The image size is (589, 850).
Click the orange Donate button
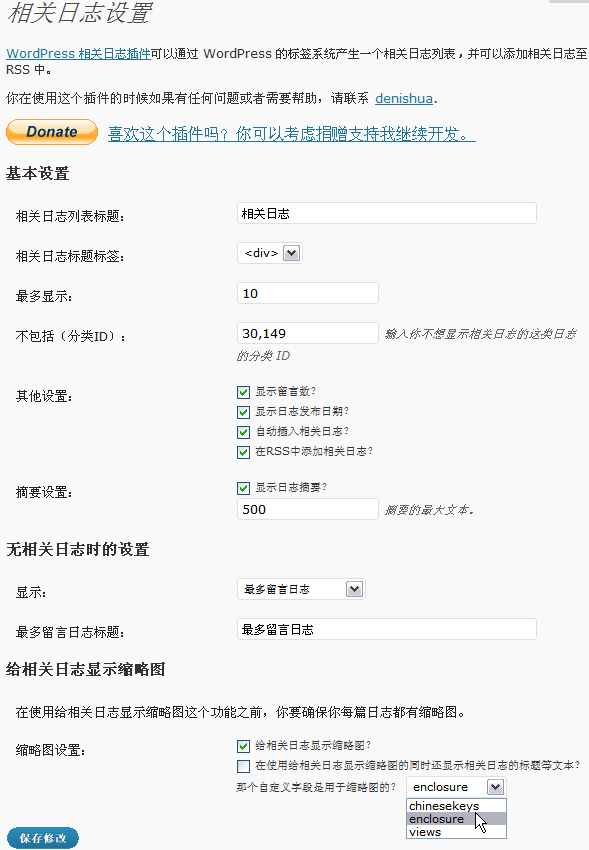tap(52, 132)
